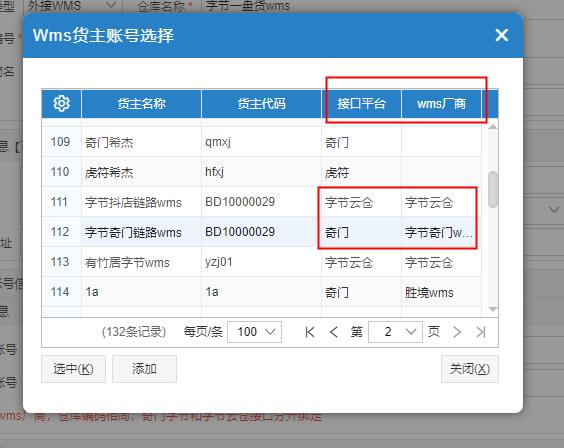
Task: Go to the previous page arrow
Action: point(333,332)
